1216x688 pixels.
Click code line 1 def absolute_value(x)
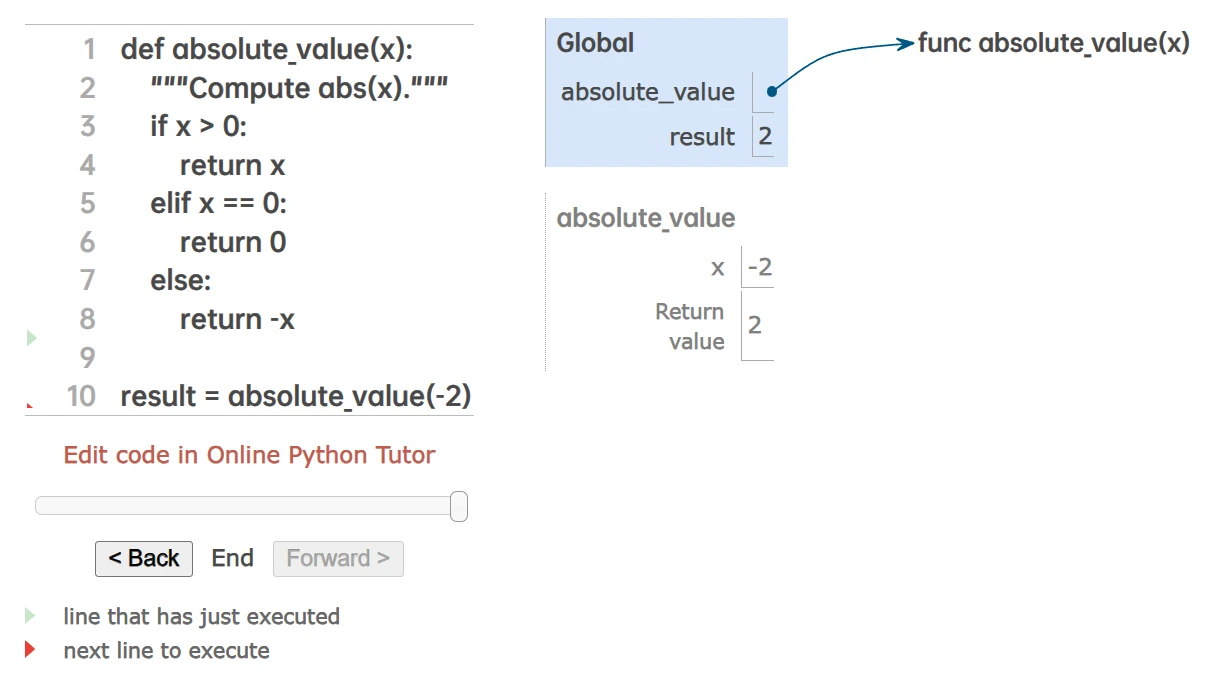[266, 50]
